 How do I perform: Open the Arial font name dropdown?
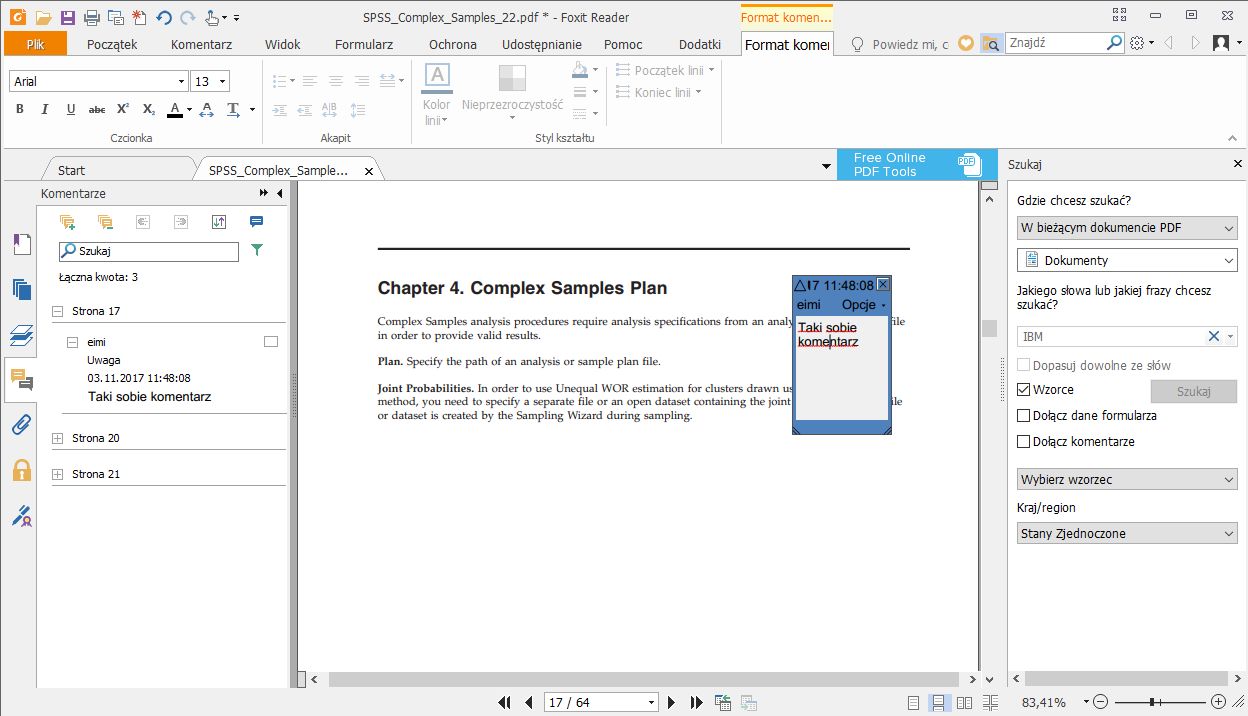[181, 81]
